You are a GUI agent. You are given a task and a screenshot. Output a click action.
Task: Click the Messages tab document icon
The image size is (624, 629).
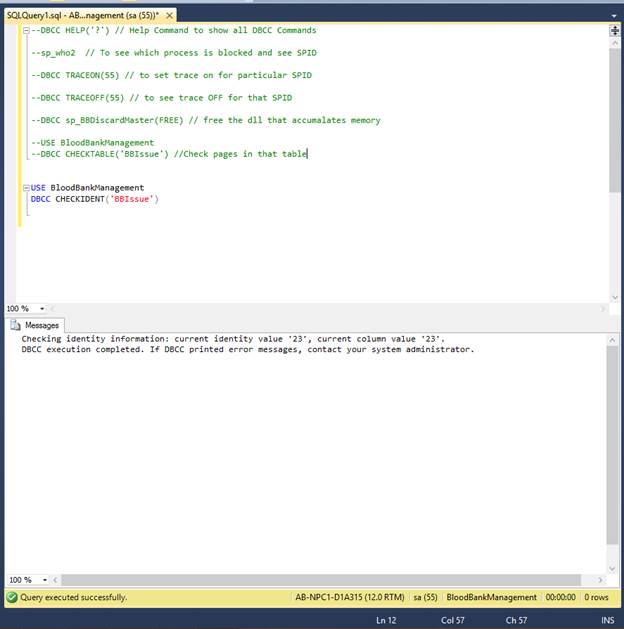[15, 325]
